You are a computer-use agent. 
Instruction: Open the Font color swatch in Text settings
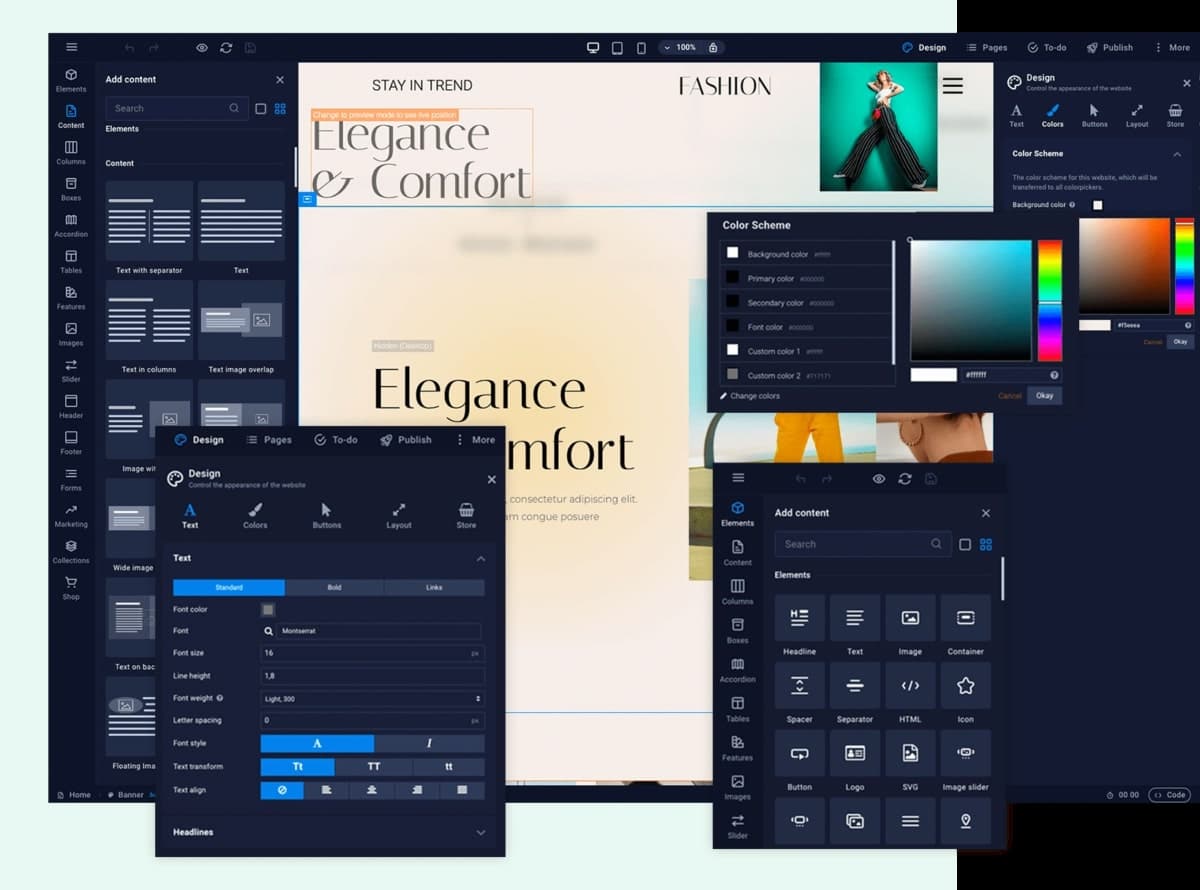(268, 609)
